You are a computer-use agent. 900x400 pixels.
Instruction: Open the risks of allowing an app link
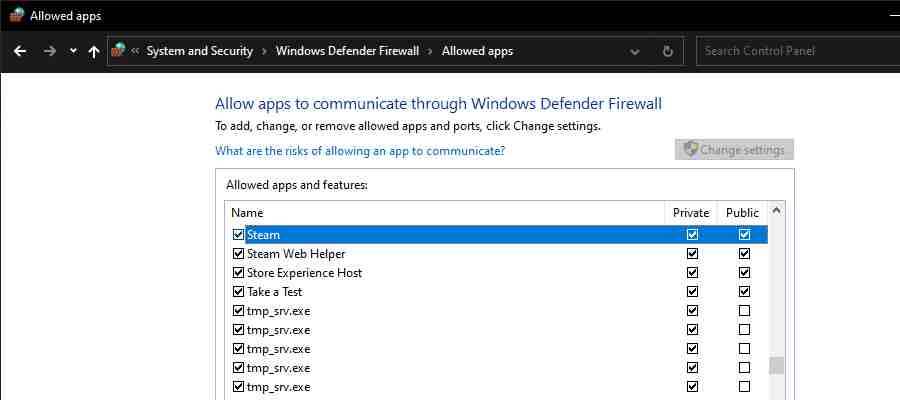[x=360, y=151]
